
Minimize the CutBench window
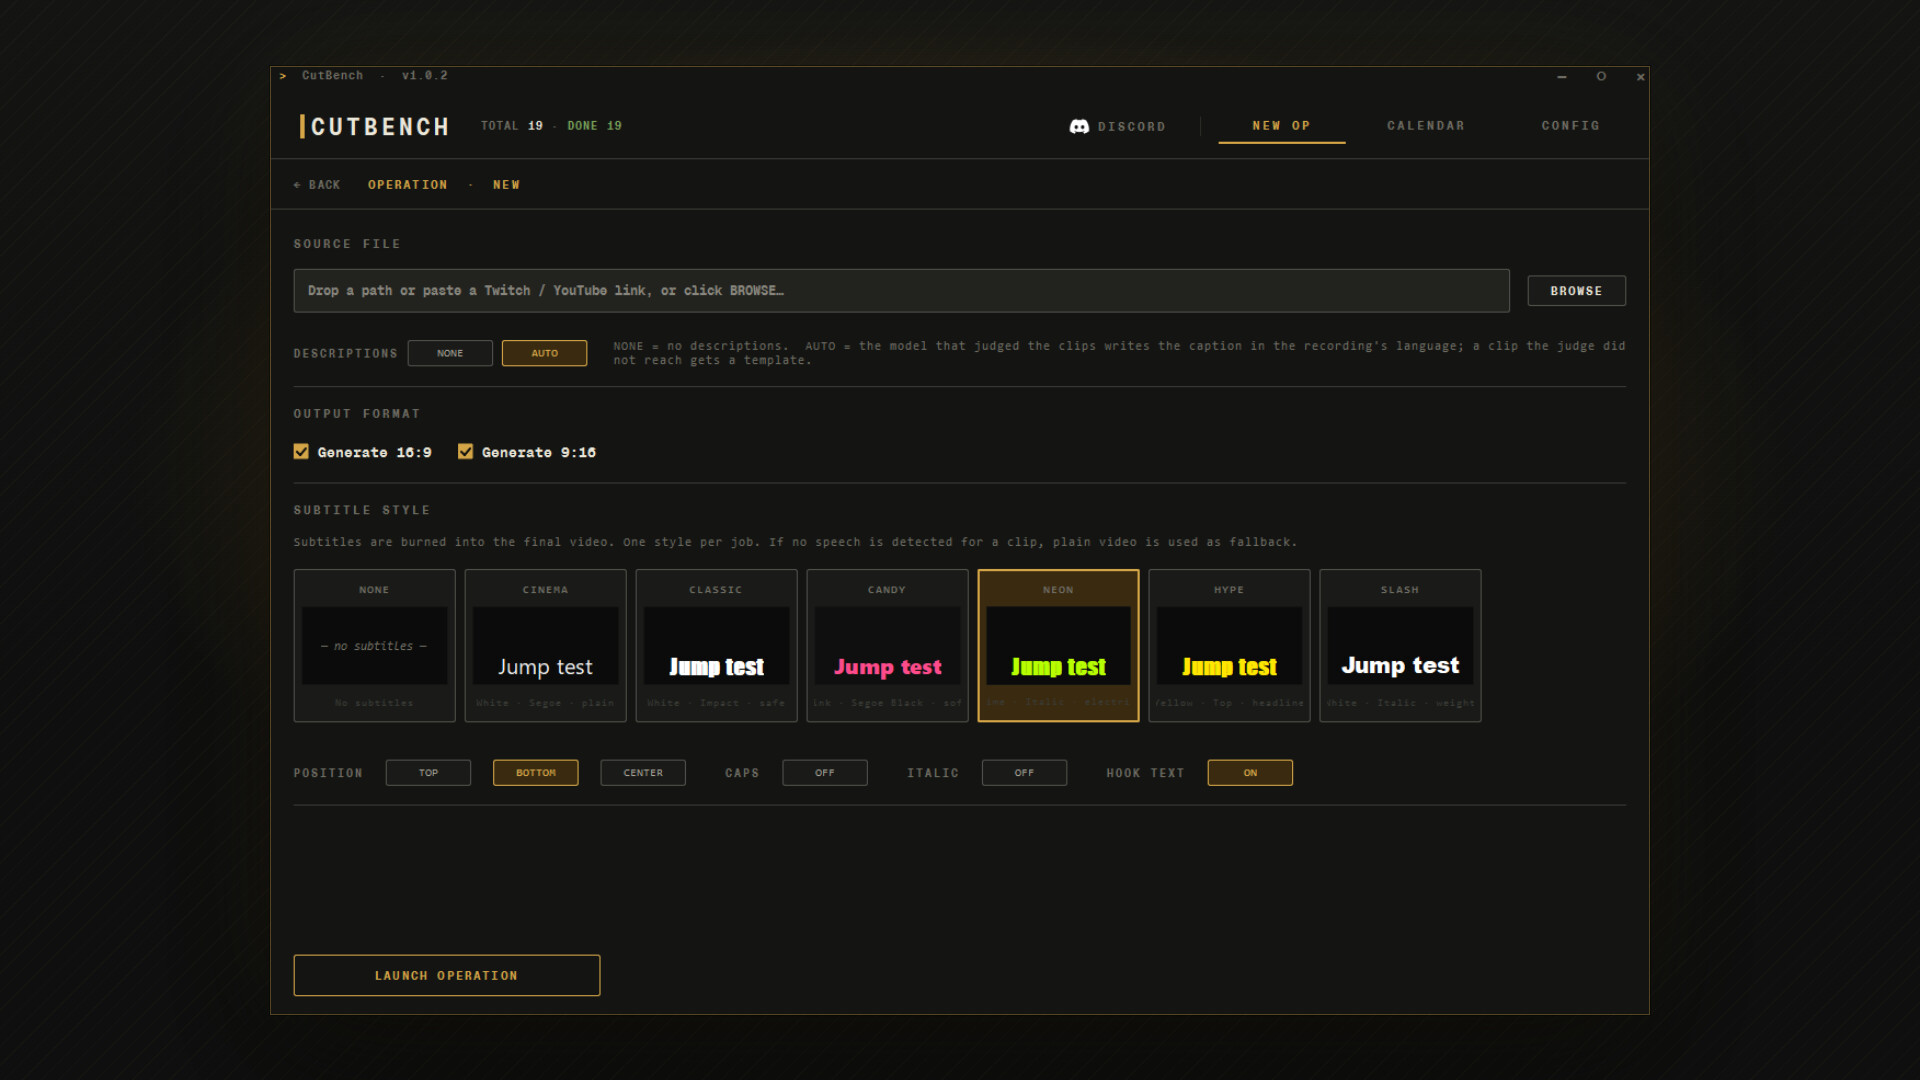1561,76
